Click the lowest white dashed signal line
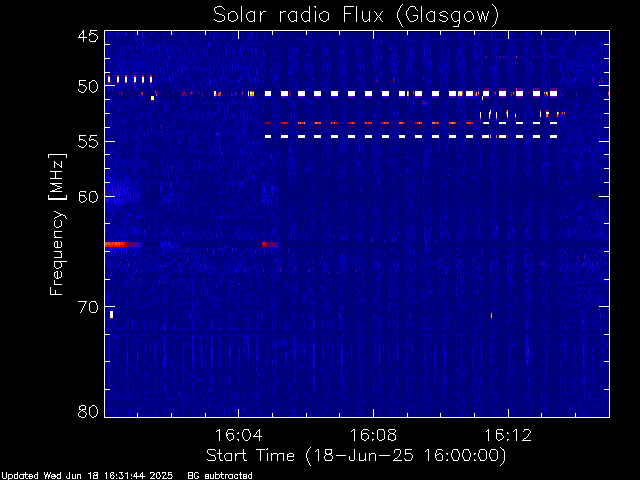Screen dimensions: 640x480 point(411,136)
